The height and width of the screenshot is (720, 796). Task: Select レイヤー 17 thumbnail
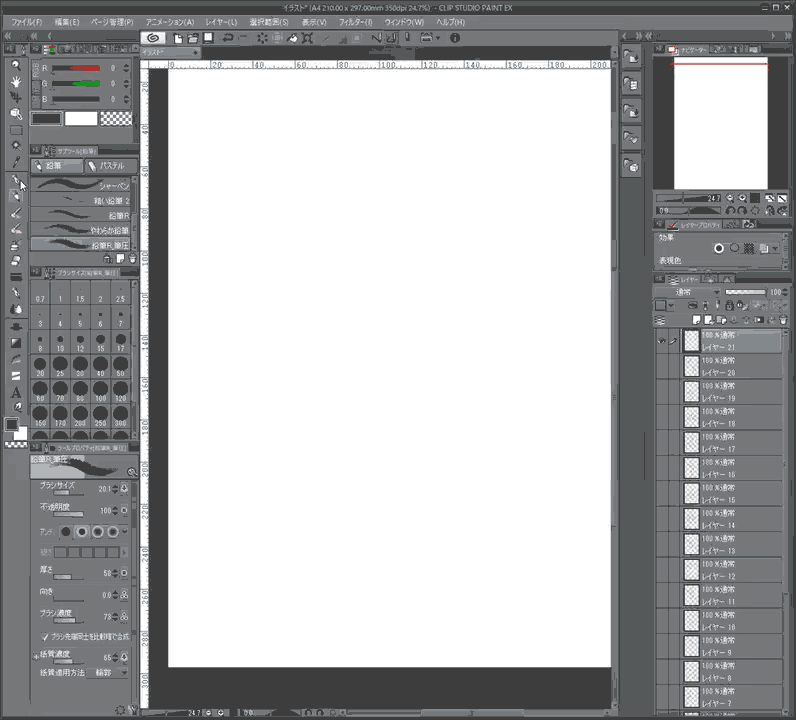point(691,442)
